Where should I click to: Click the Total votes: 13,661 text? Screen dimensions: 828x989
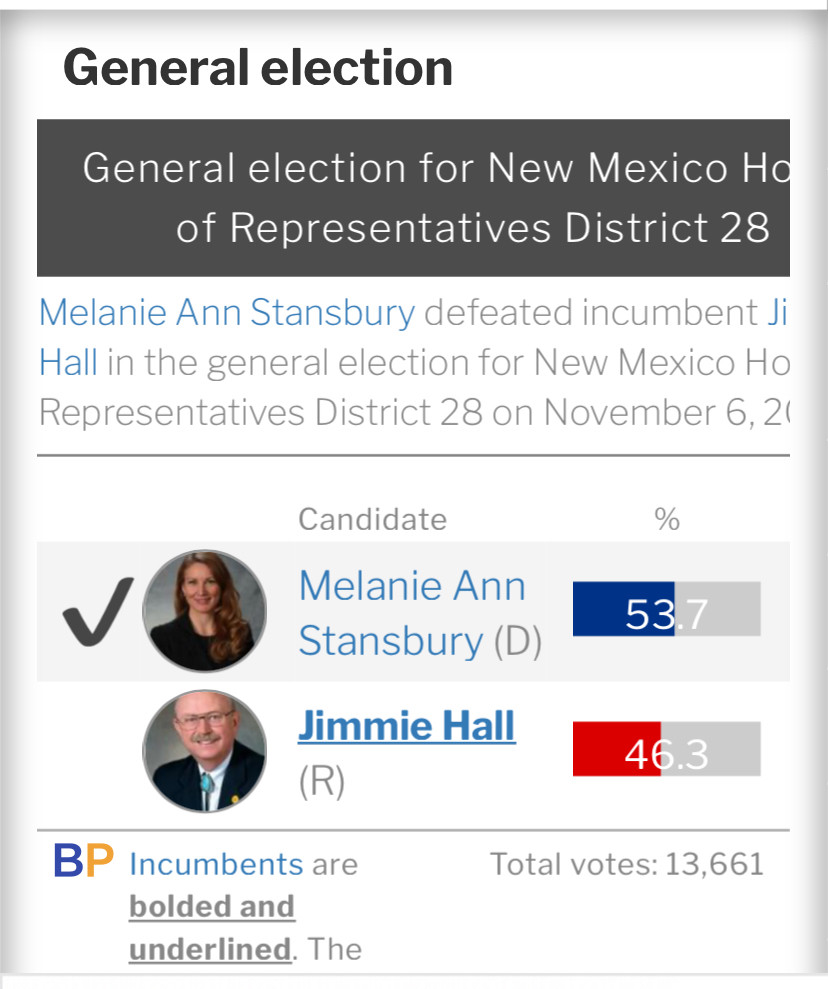coord(627,864)
